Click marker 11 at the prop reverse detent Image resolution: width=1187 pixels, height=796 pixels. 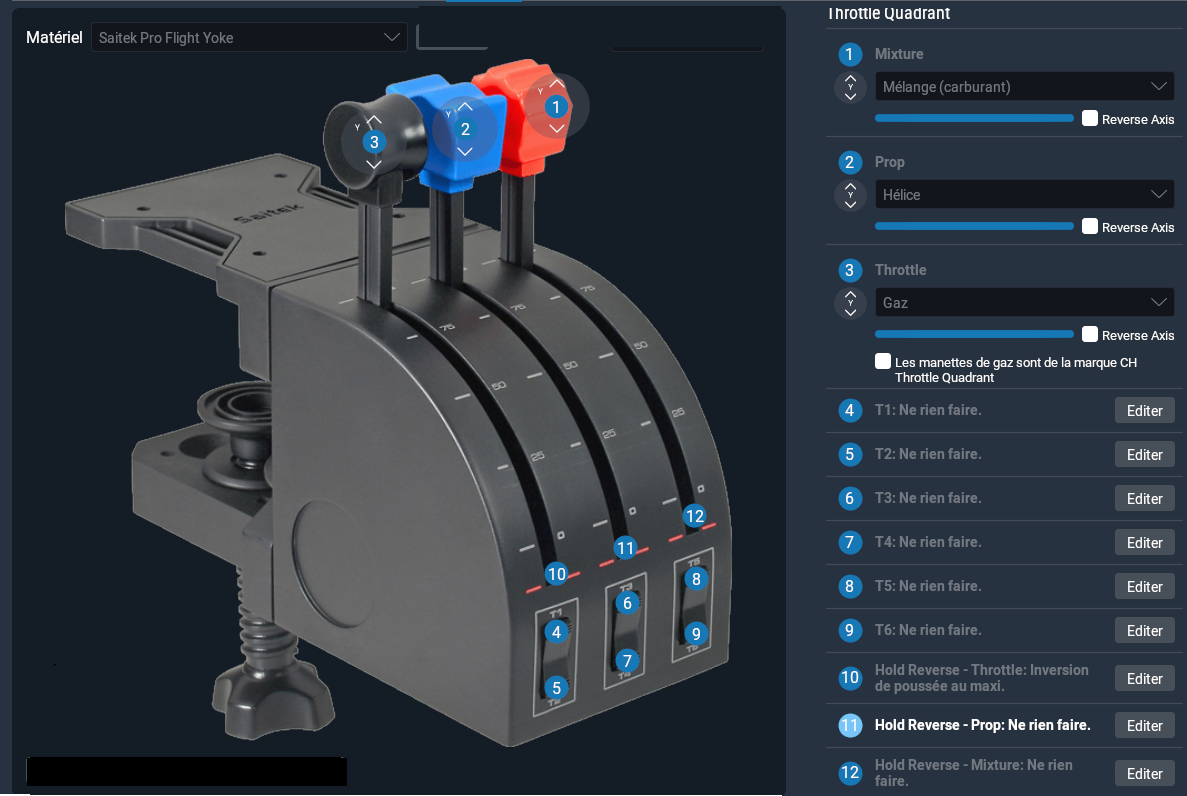point(625,548)
